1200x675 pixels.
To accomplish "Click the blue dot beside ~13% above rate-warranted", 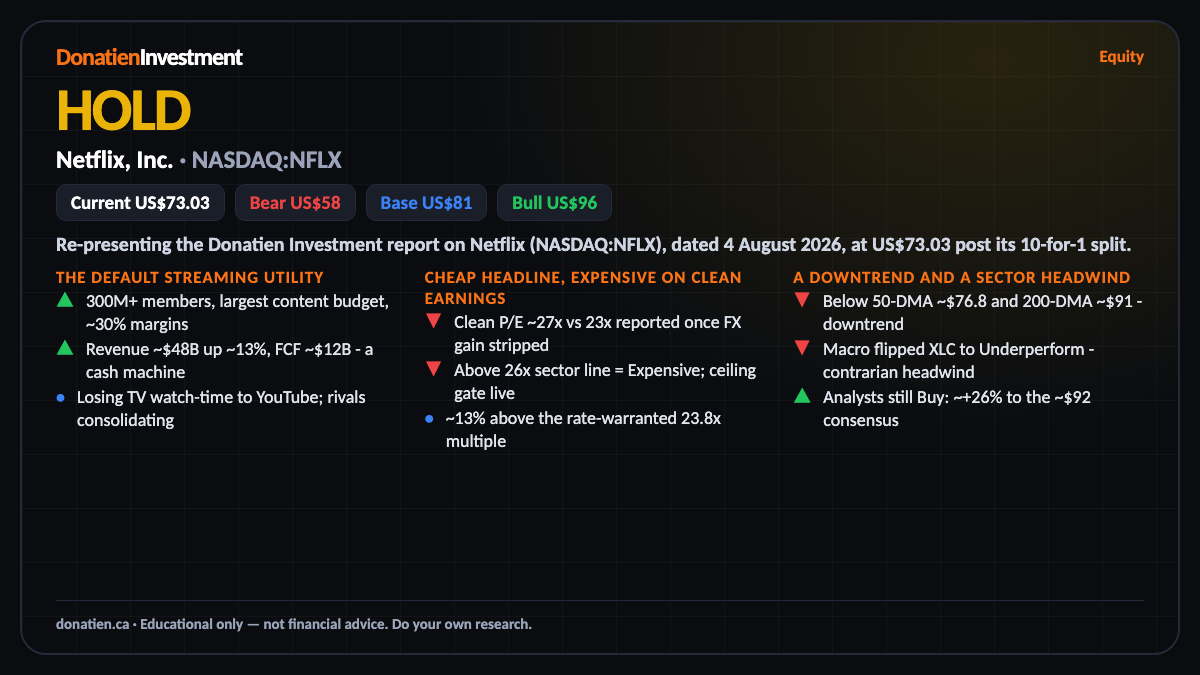I will click(429, 419).
